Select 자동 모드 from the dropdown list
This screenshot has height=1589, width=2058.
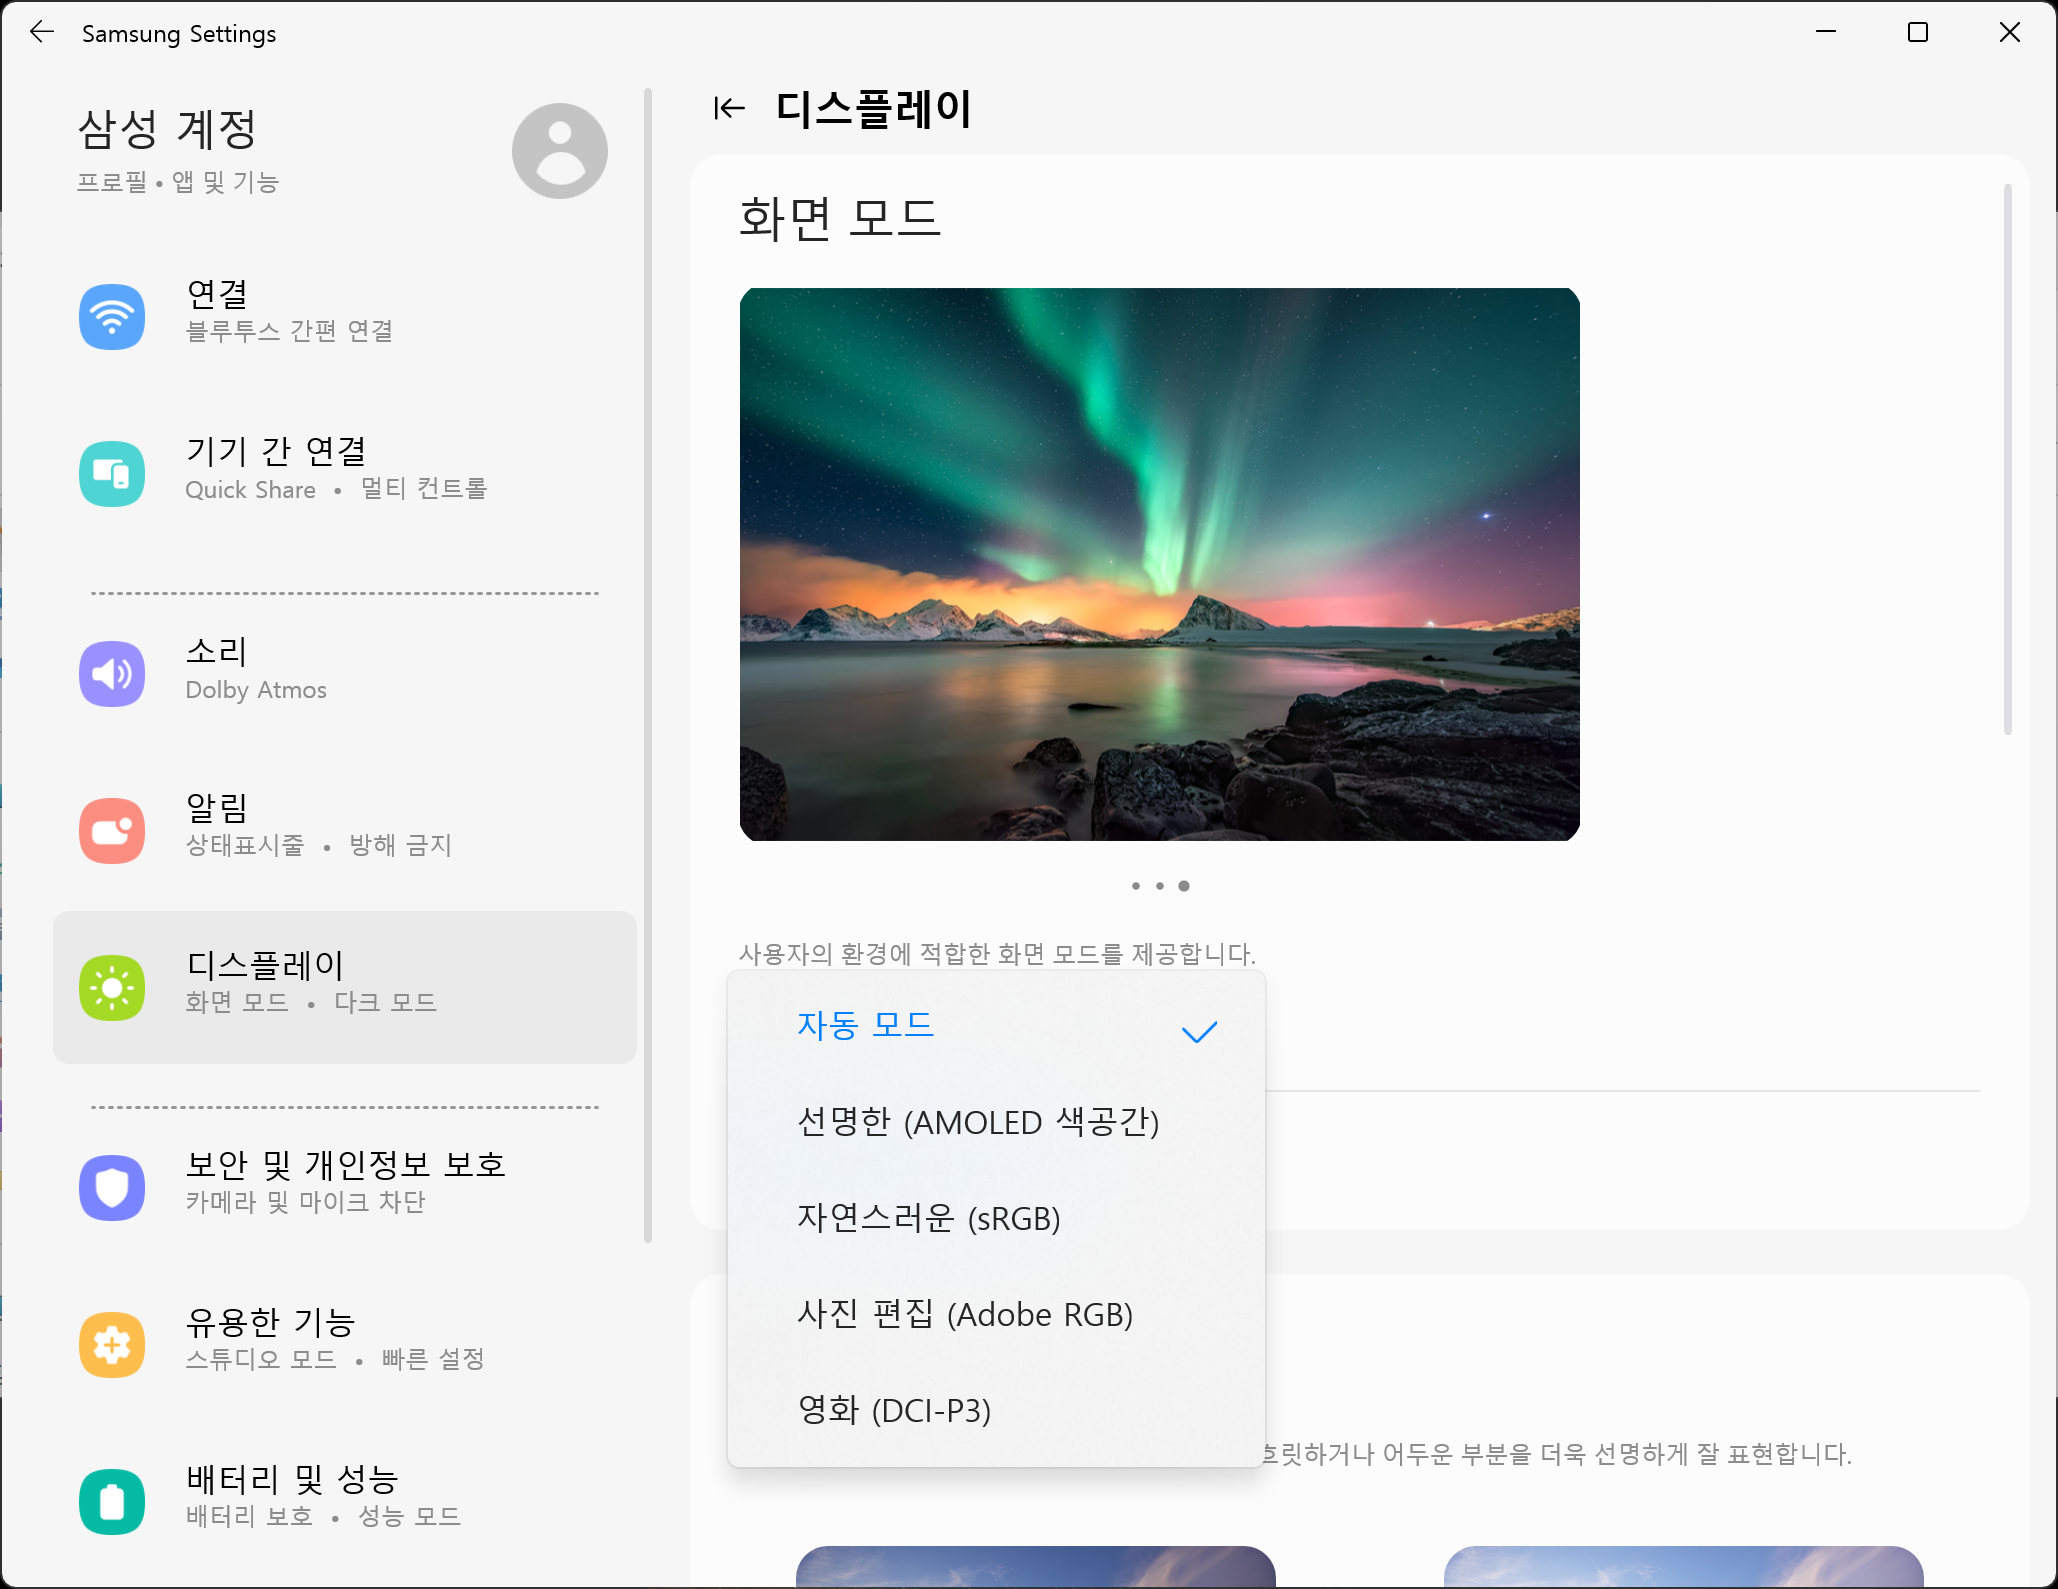[997, 1027]
